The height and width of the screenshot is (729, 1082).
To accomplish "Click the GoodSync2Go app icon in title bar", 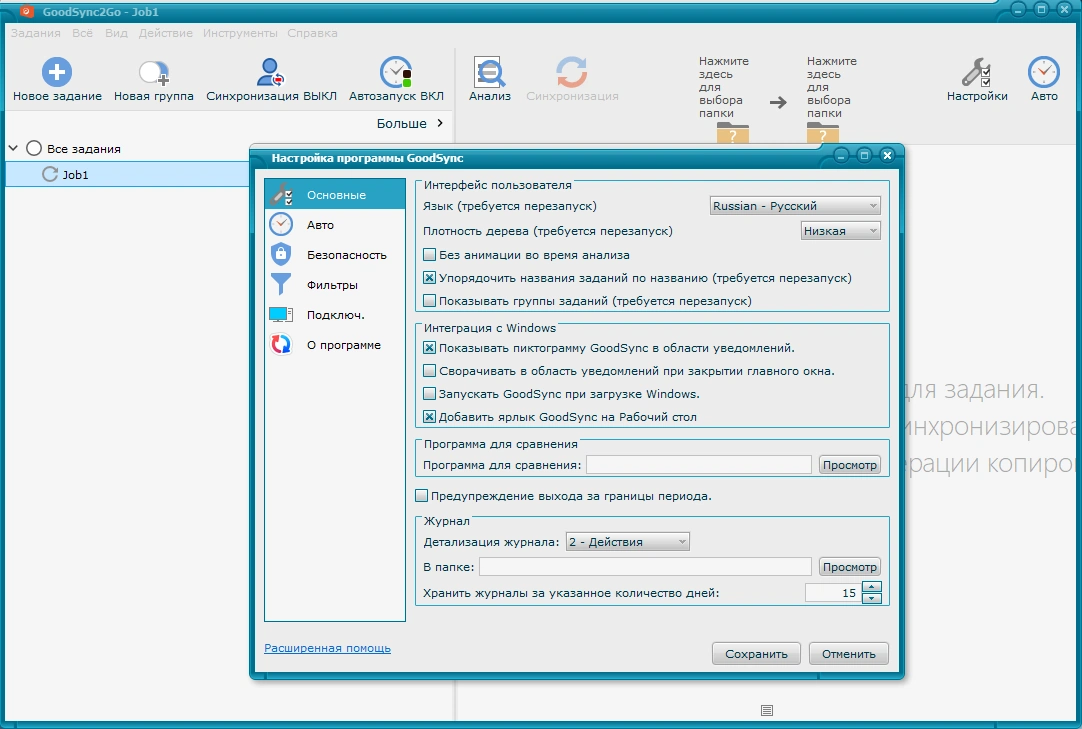I will (x=27, y=11).
